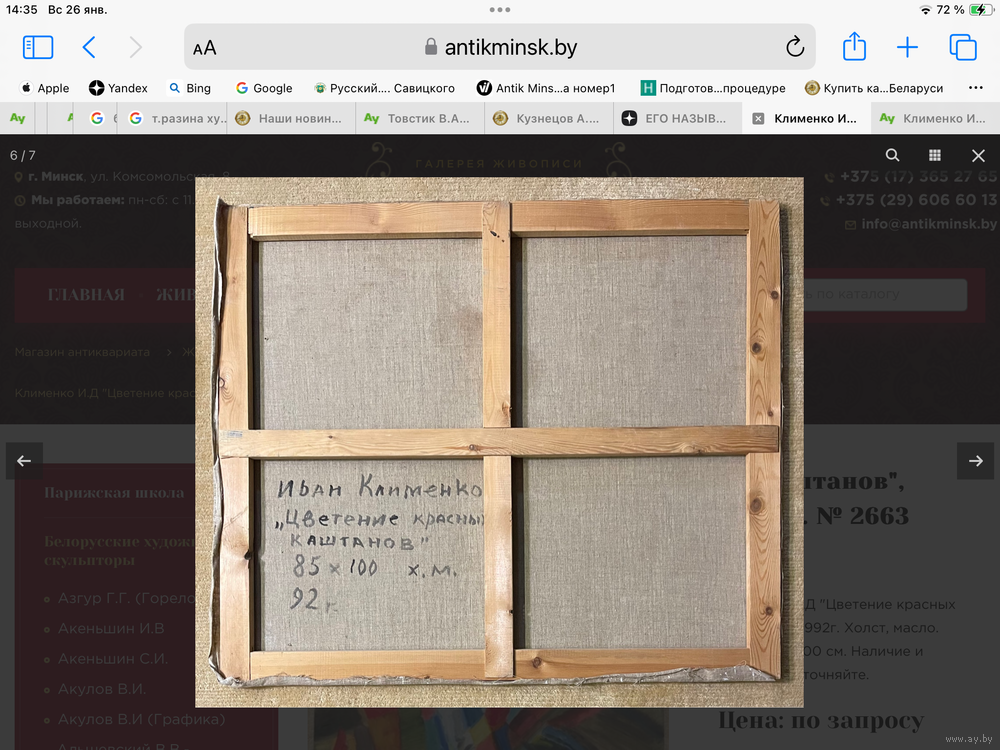
Task: Close the active Клименко И. tab
Action: pos(758,118)
